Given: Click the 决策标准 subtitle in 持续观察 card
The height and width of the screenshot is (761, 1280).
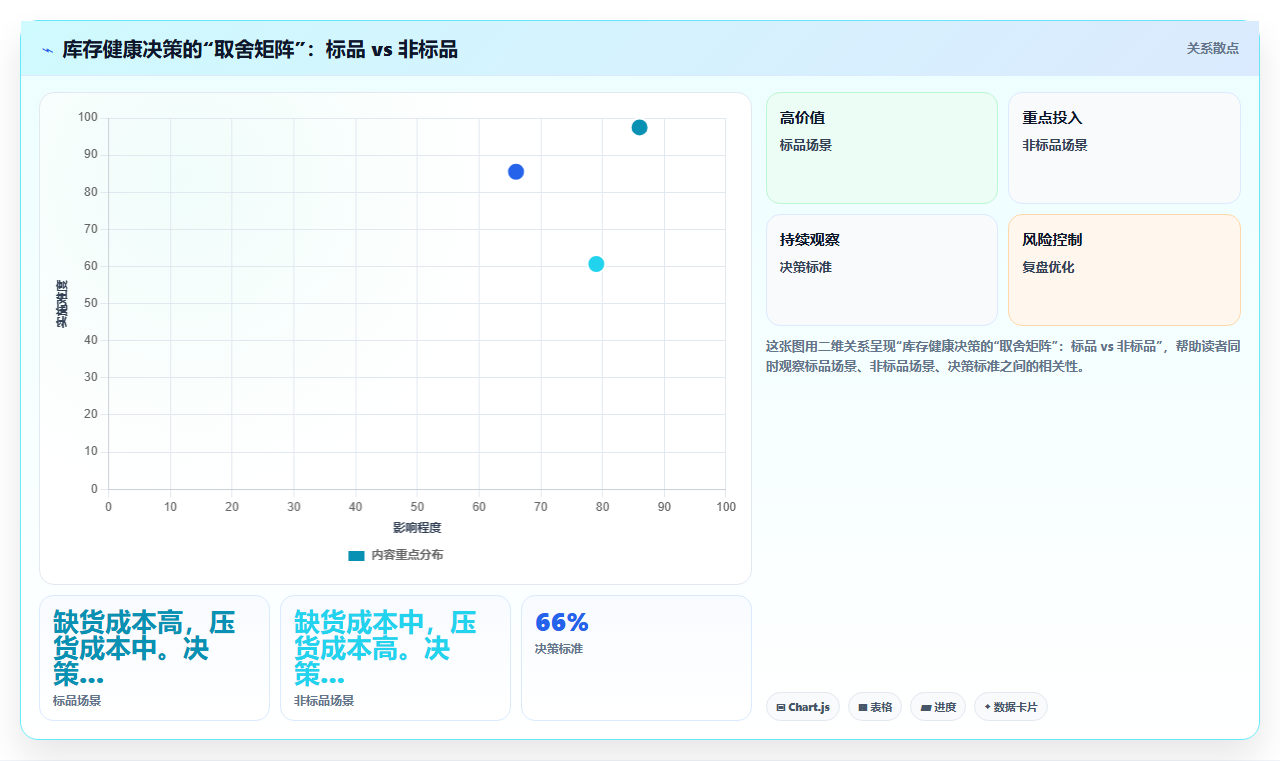Looking at the screenshot, I should pyautogui.click(x=806, y=267).
